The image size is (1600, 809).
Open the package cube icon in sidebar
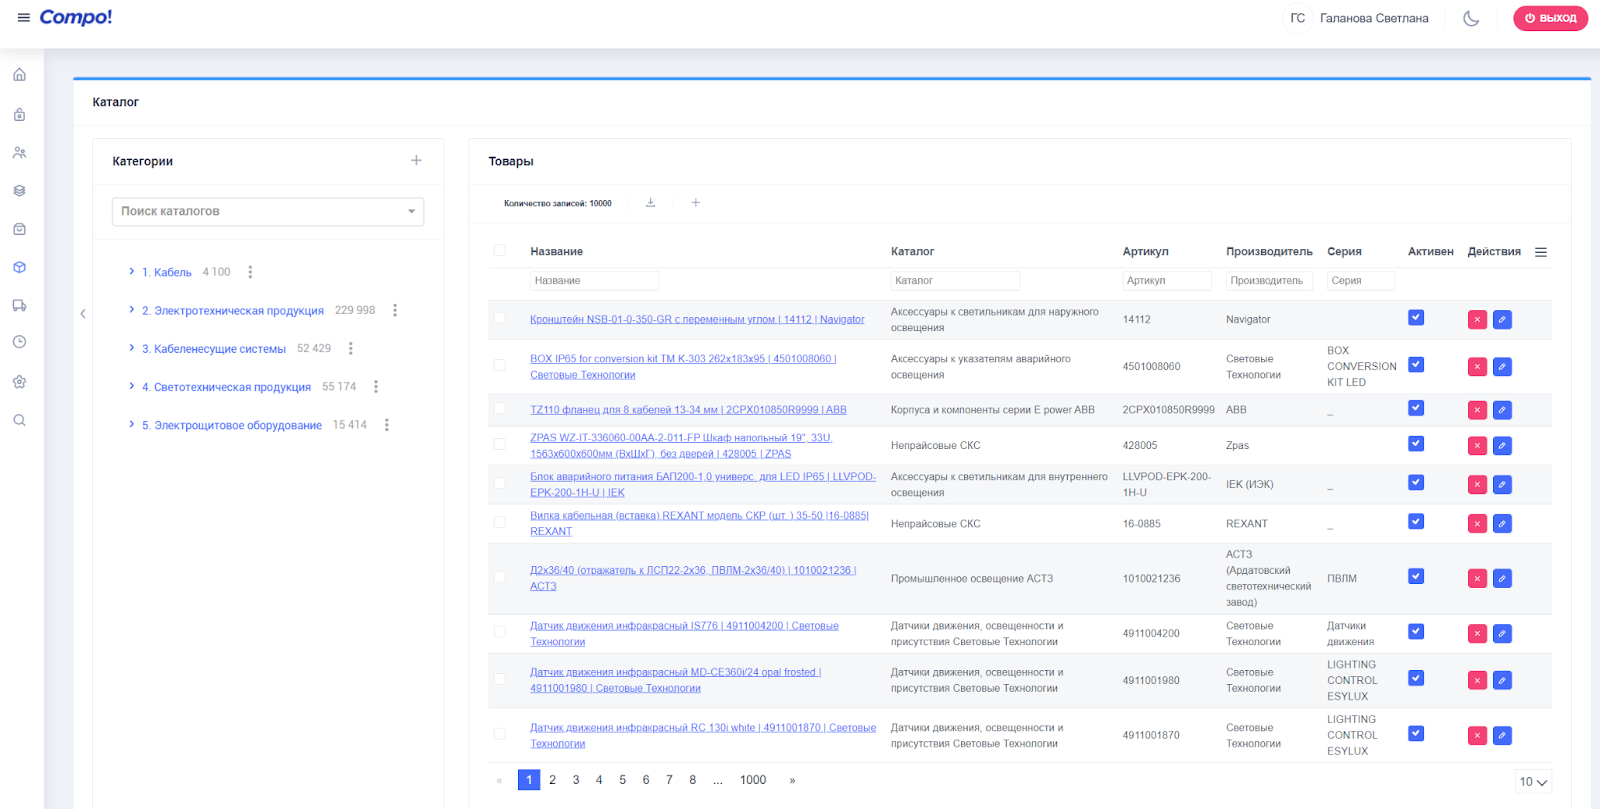pos(19,268)
